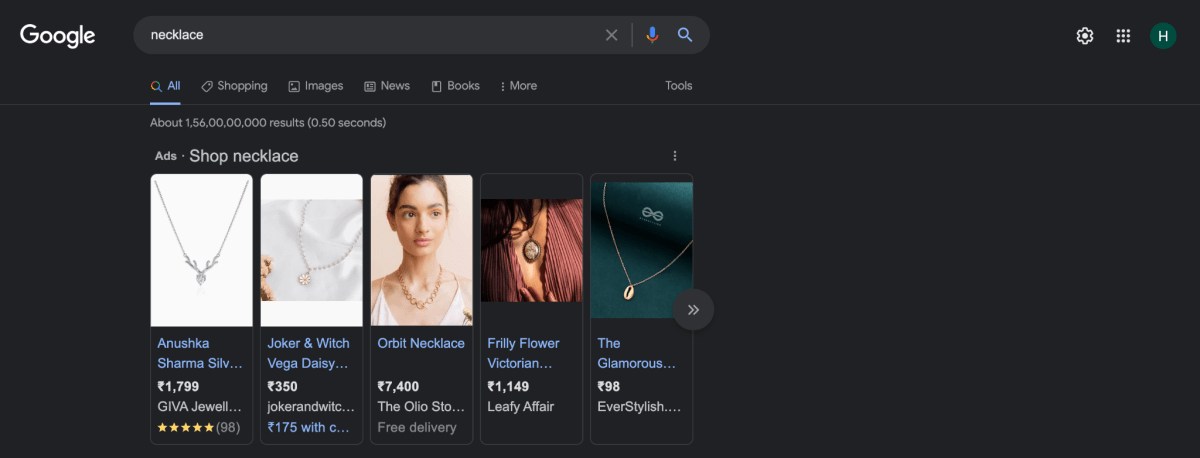
Task: Open the account avatar labeled H
Action: tap(1163, 36)
